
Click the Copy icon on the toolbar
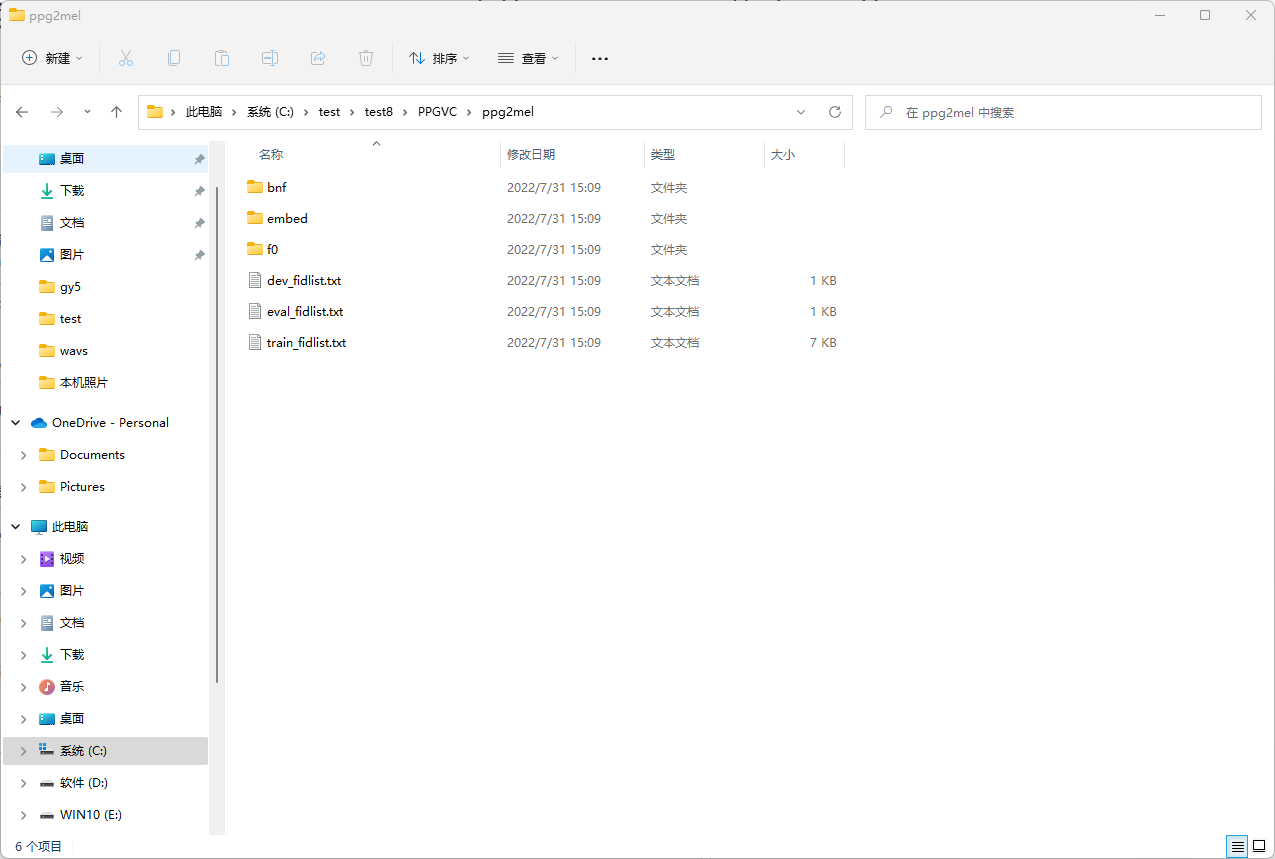pos(173,58)
